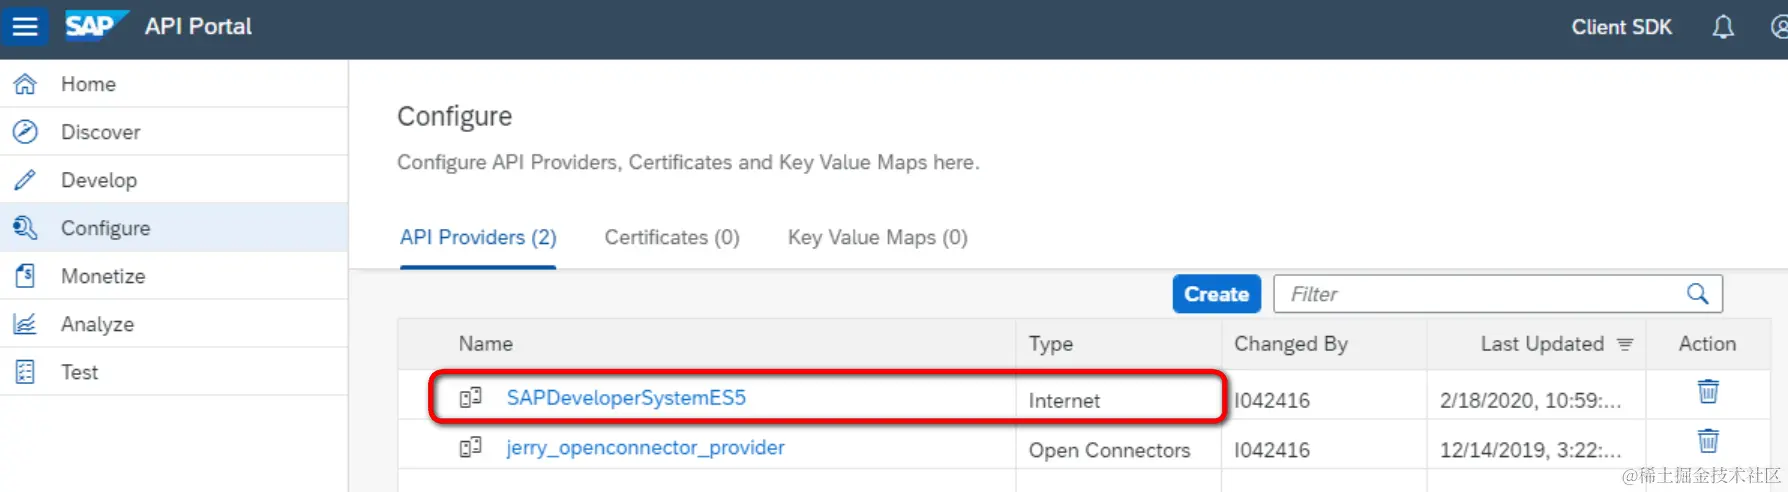The height and width of the screenshot is (492, 1788).
Task: Delete the jerry_openconnector_provider row
Action: tap(1708, 440)
